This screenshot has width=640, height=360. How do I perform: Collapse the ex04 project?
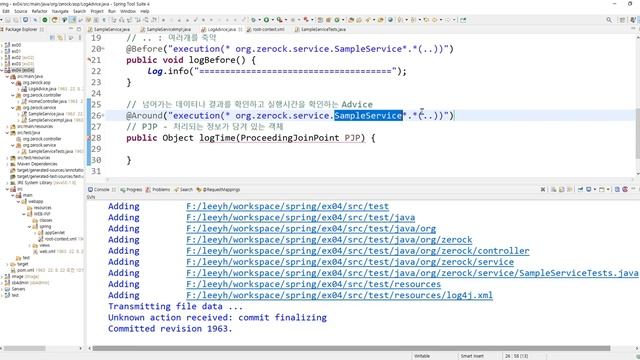click(2, 70)
